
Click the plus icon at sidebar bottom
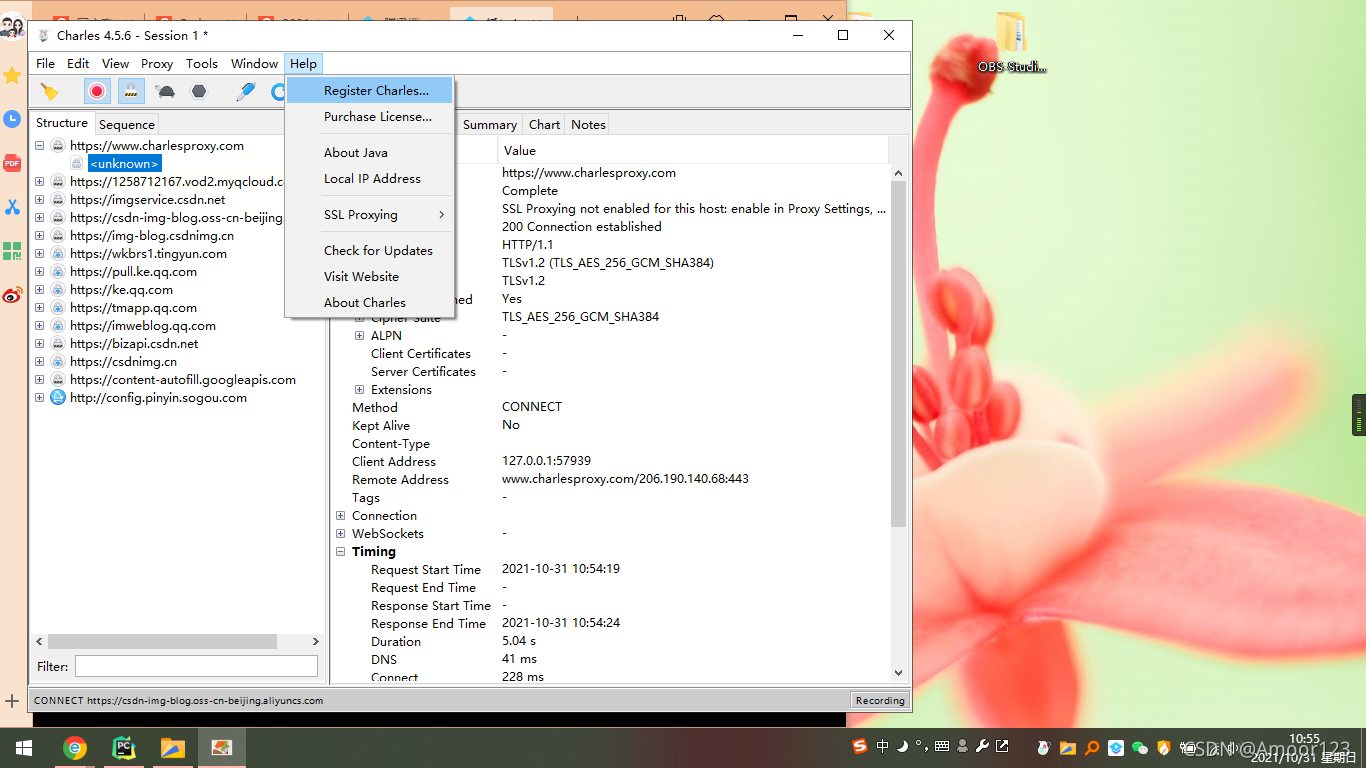click(x=12, y=701)
